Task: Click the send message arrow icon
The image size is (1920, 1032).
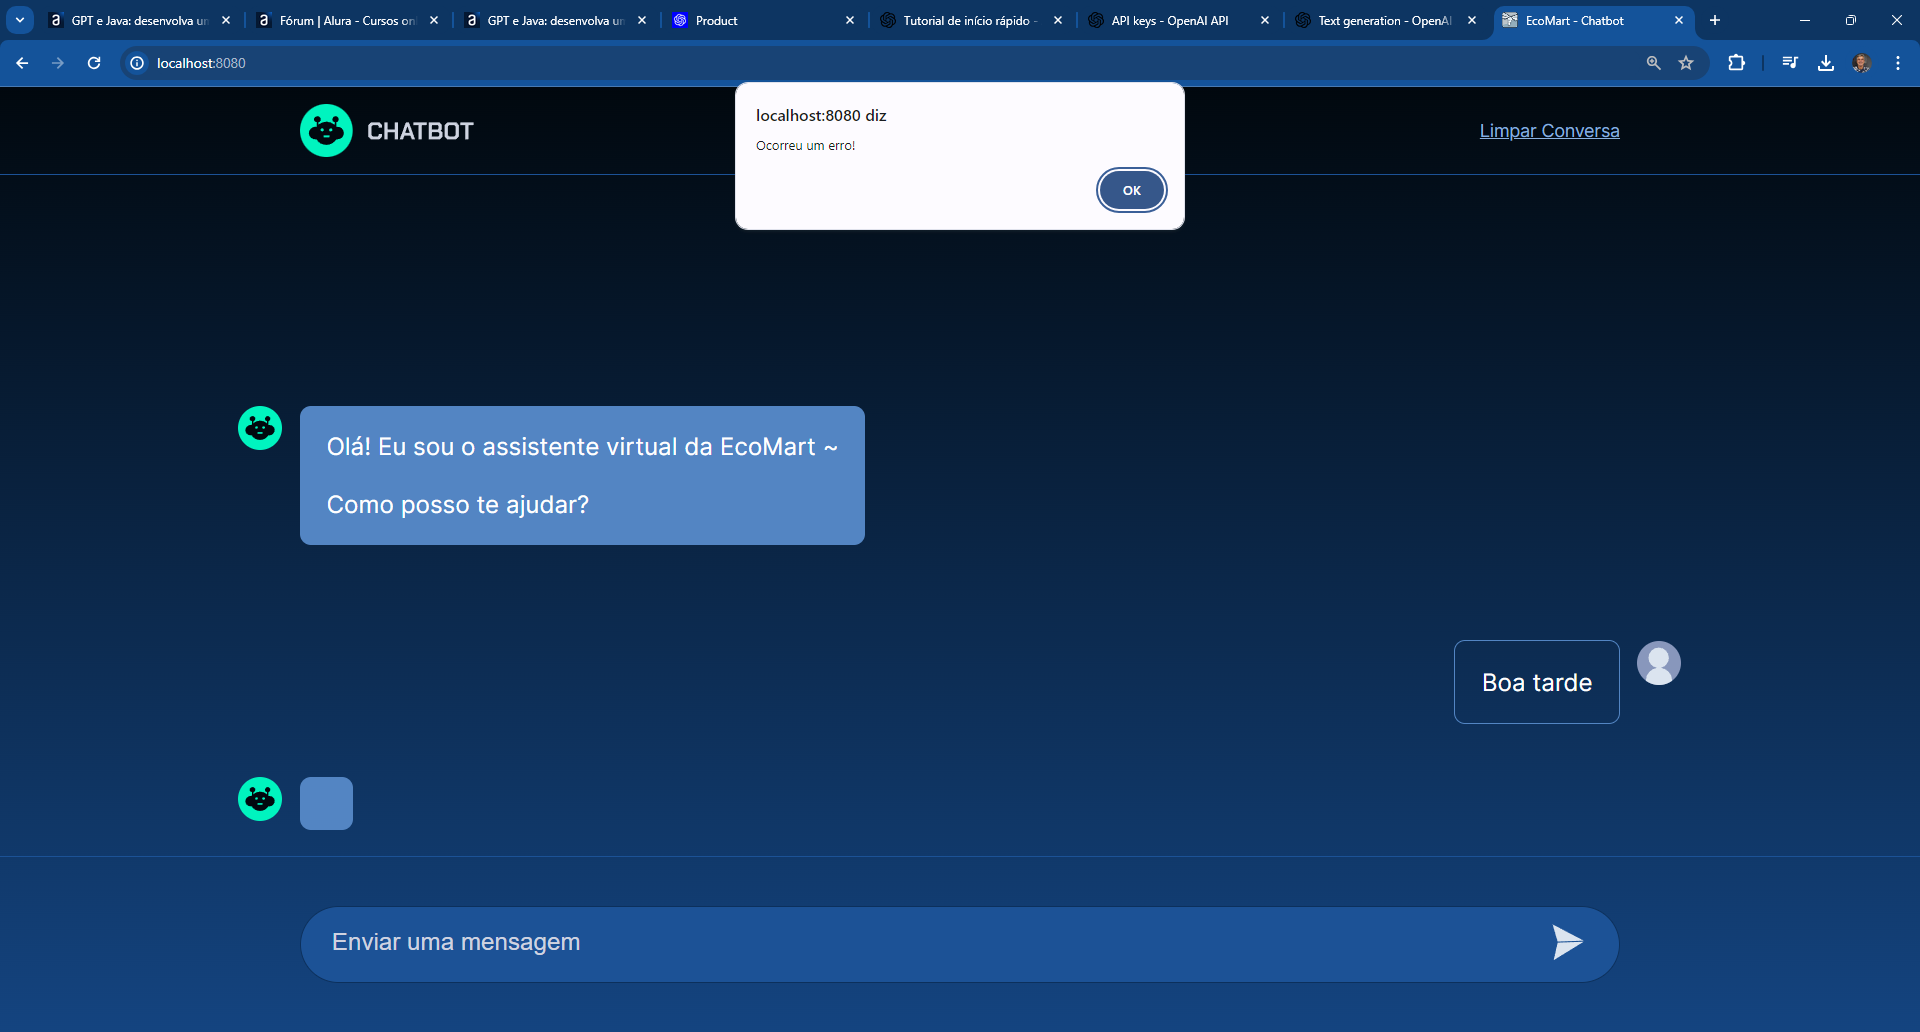Action: 1567,942
